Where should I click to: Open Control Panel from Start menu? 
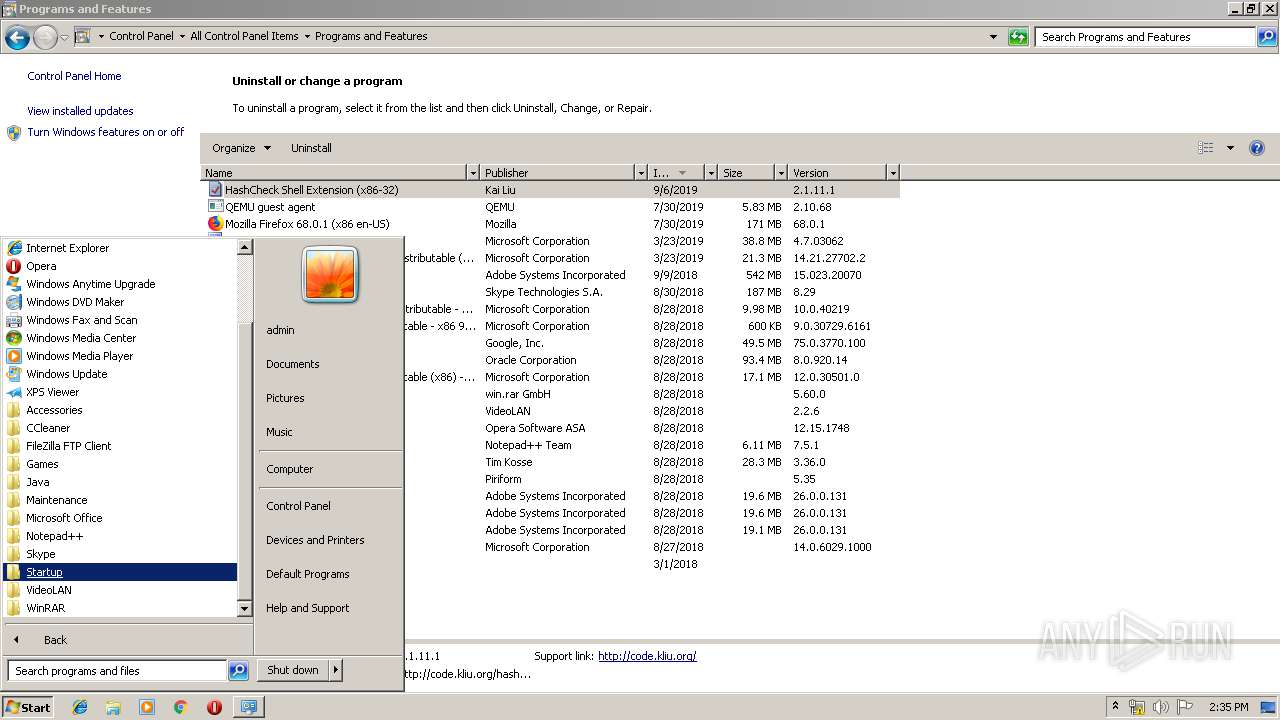point(298,506)
